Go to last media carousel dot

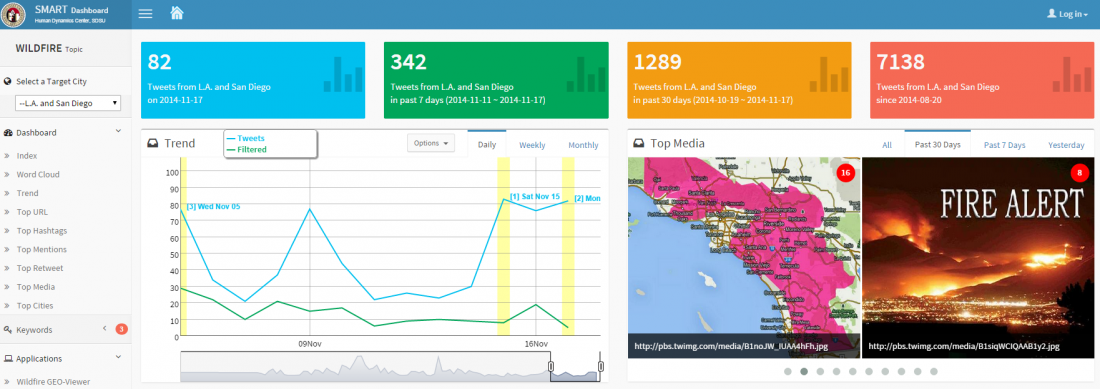934,371
